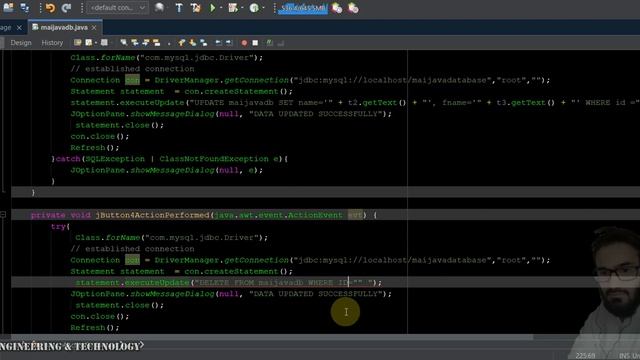Screen dimensions: 640x360
Task: Open the History view
Action: 52,42
